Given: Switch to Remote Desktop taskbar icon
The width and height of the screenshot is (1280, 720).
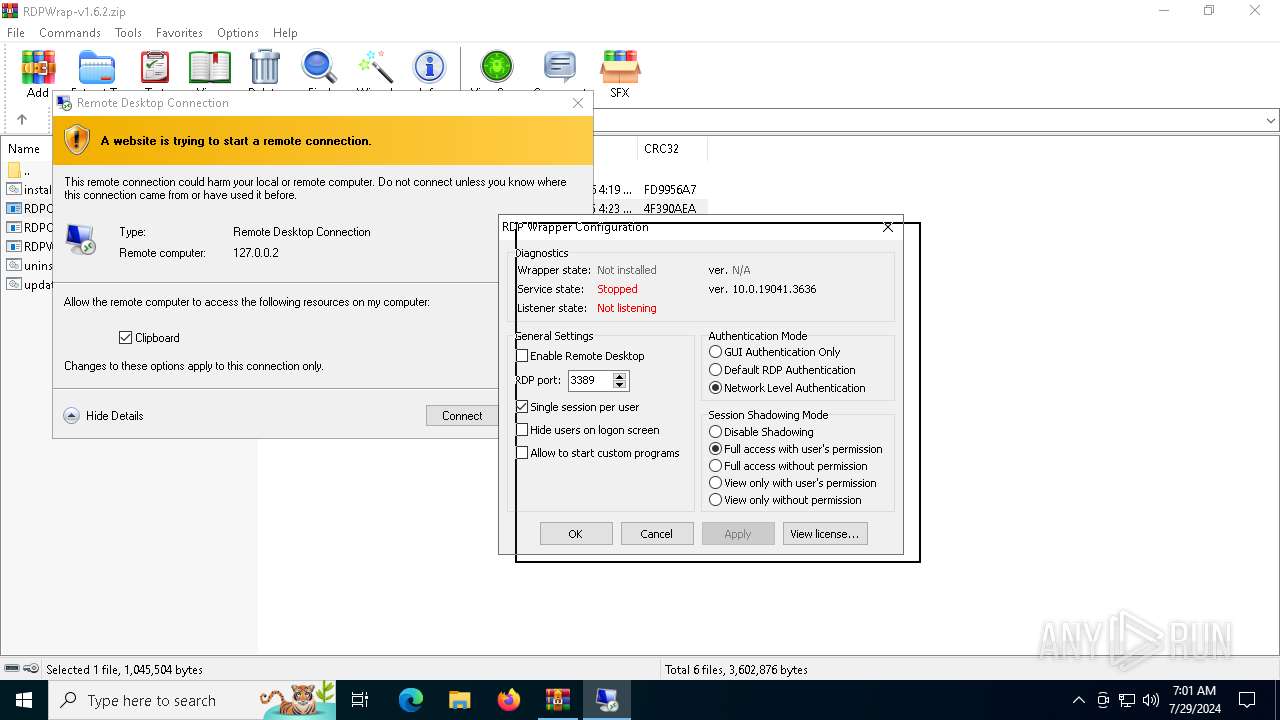Looking at the screenshot, I should pyautogui.click(x=607, y=700).
